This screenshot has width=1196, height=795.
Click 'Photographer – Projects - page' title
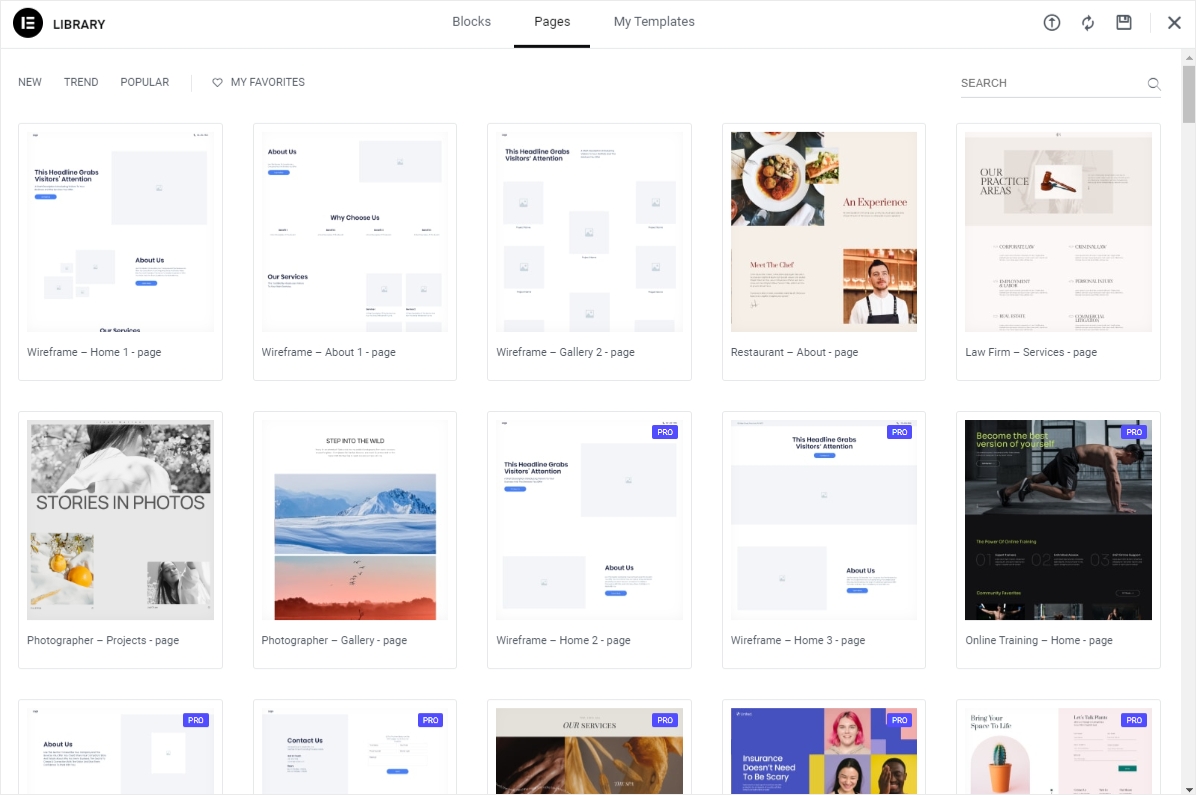[103, 640]
